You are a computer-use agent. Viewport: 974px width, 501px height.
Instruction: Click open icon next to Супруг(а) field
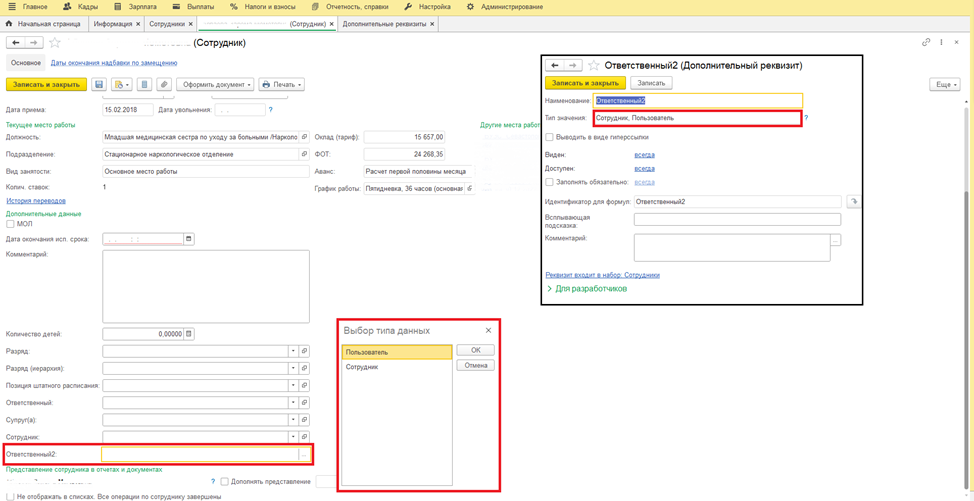coord(304,420)
